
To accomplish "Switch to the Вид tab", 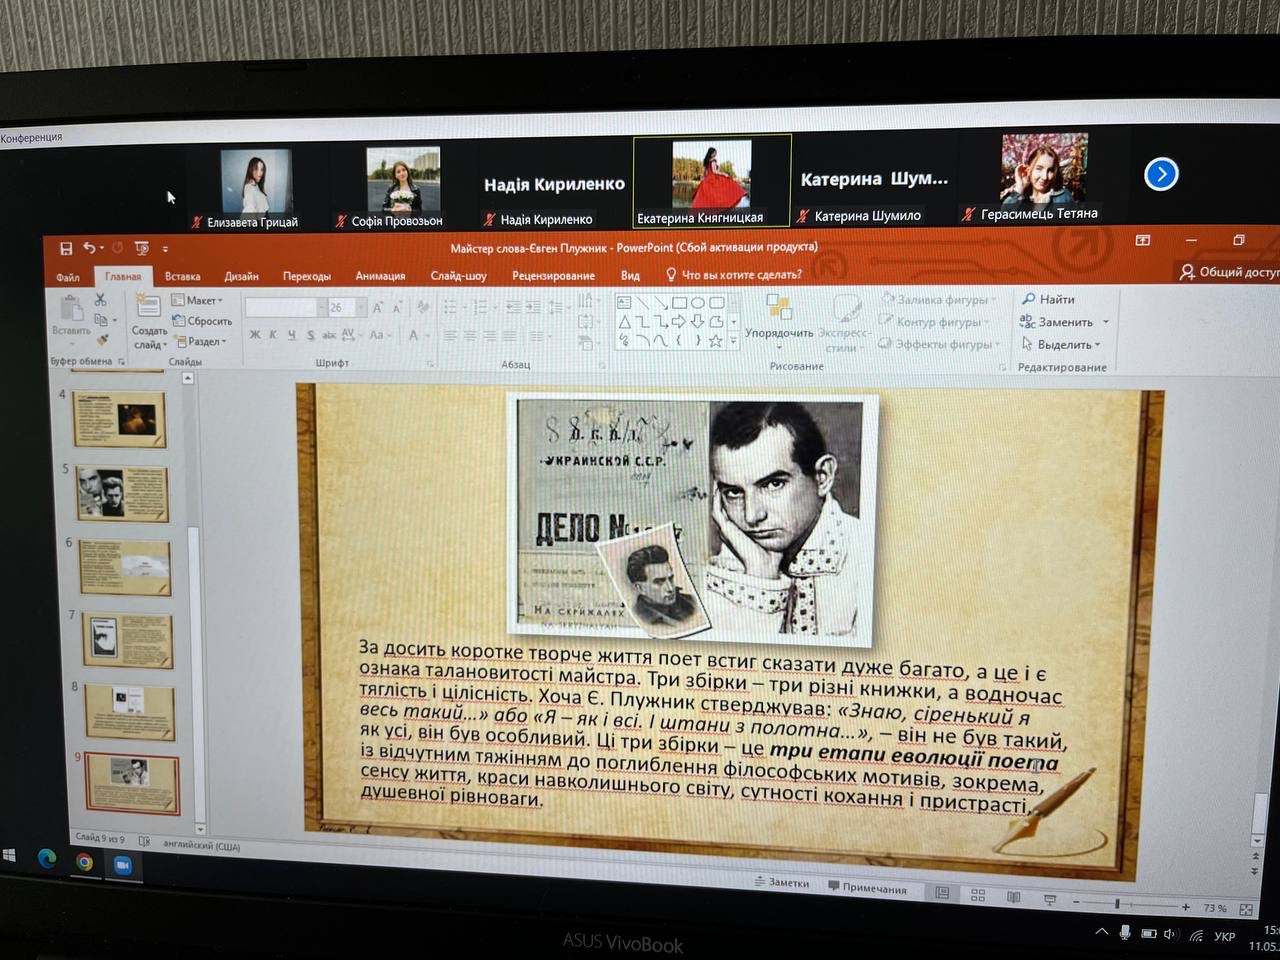I will (630, 275).
